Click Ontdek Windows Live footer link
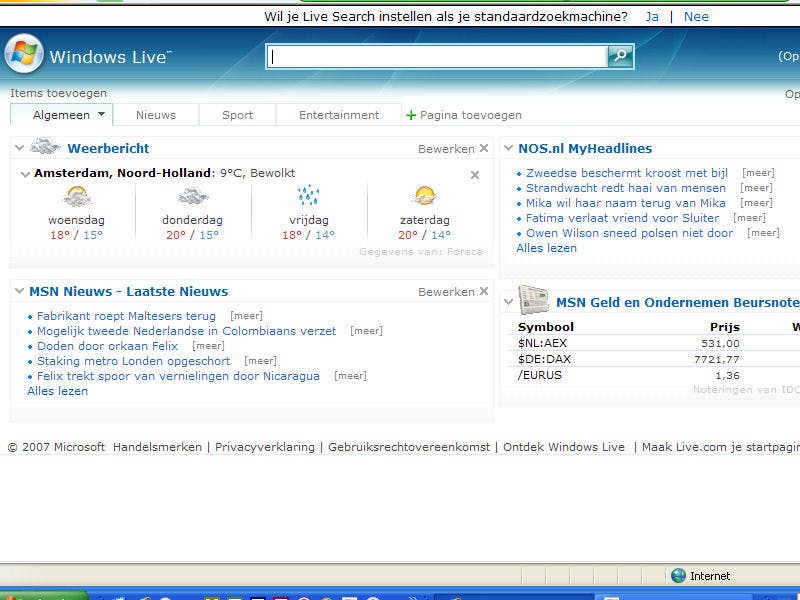 (x=564, y=447)
